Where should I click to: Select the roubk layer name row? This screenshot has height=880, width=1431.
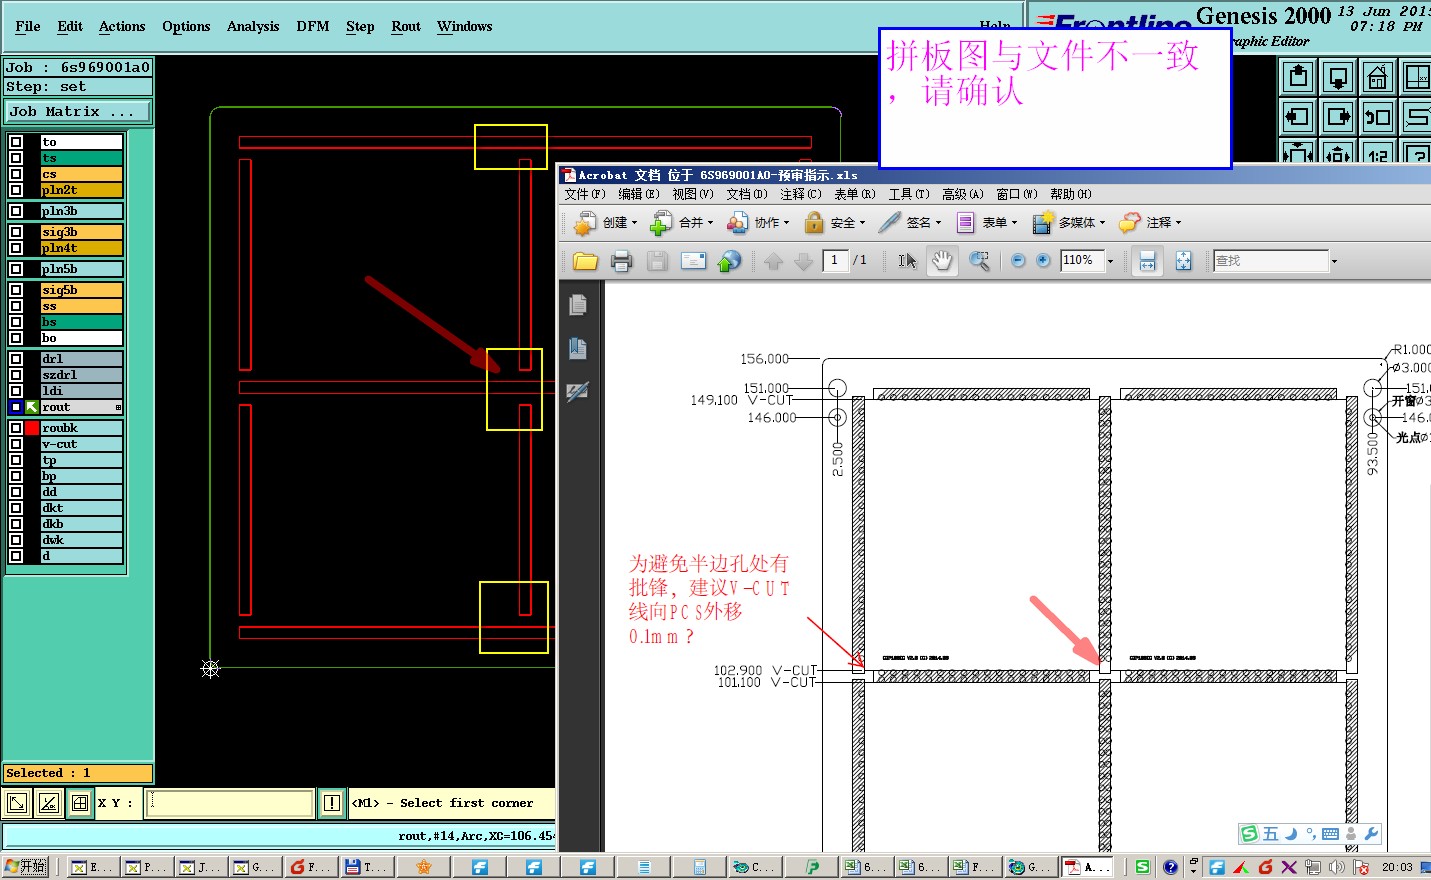coord(81,428)
